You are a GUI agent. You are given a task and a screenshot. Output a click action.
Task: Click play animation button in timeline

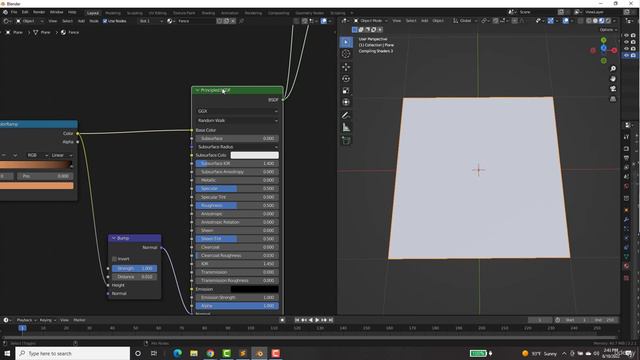[317, 320]
